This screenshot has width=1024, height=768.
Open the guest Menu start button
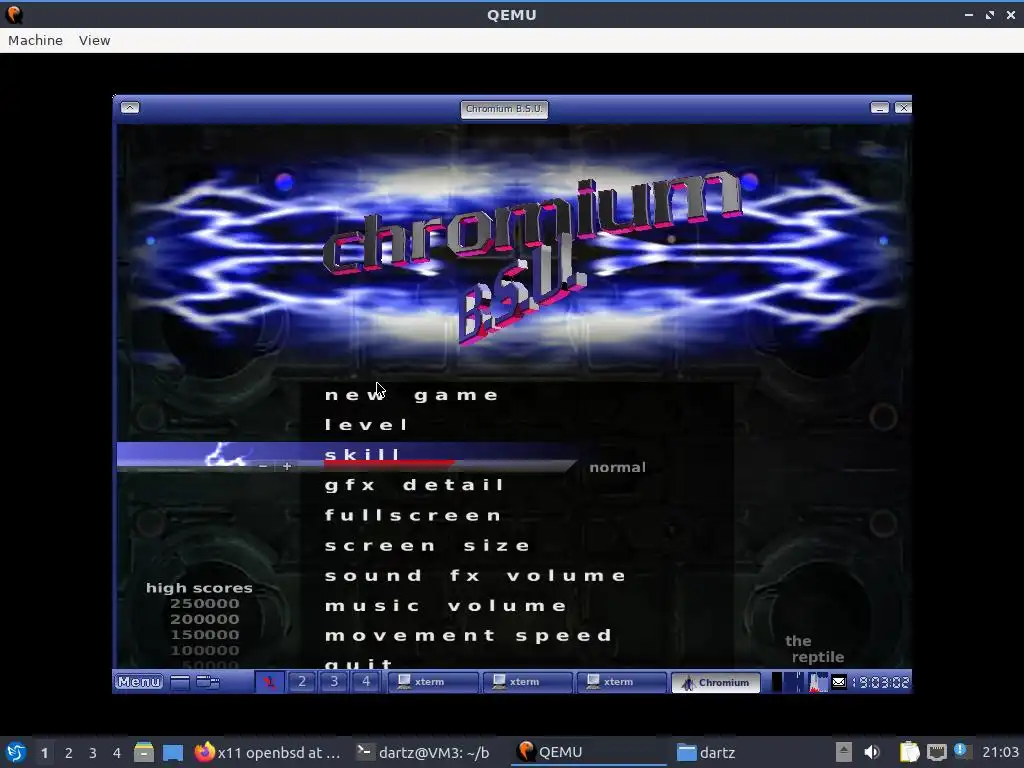pyautogui.click(x=138, y=682)
